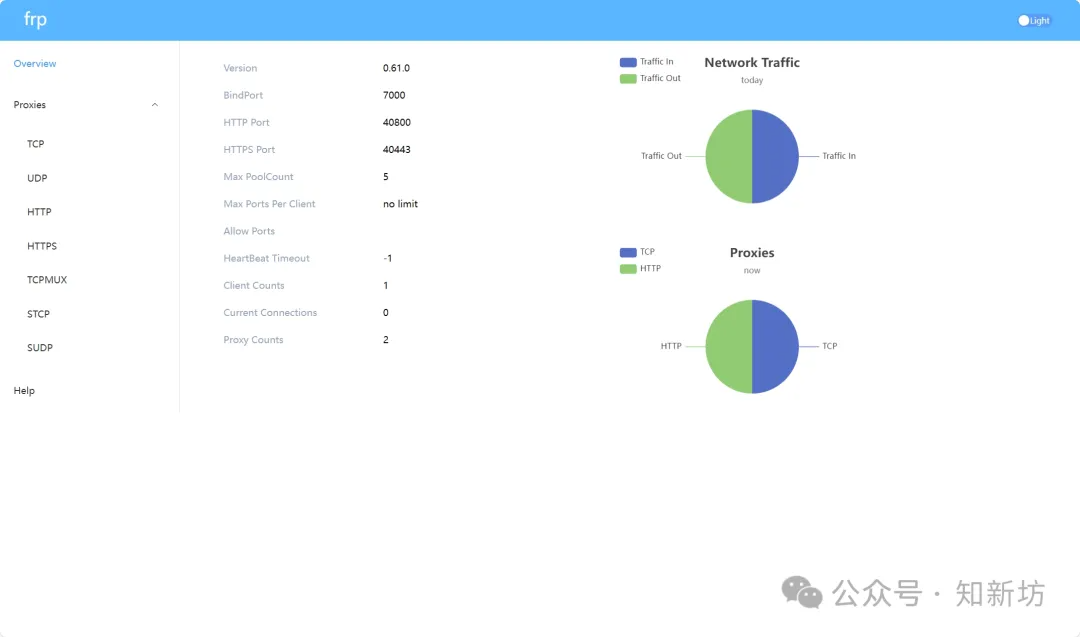Click green Traffic Out pie slice
The height and width of the screenshot is (637, 1080).
(x=729, y=156)
